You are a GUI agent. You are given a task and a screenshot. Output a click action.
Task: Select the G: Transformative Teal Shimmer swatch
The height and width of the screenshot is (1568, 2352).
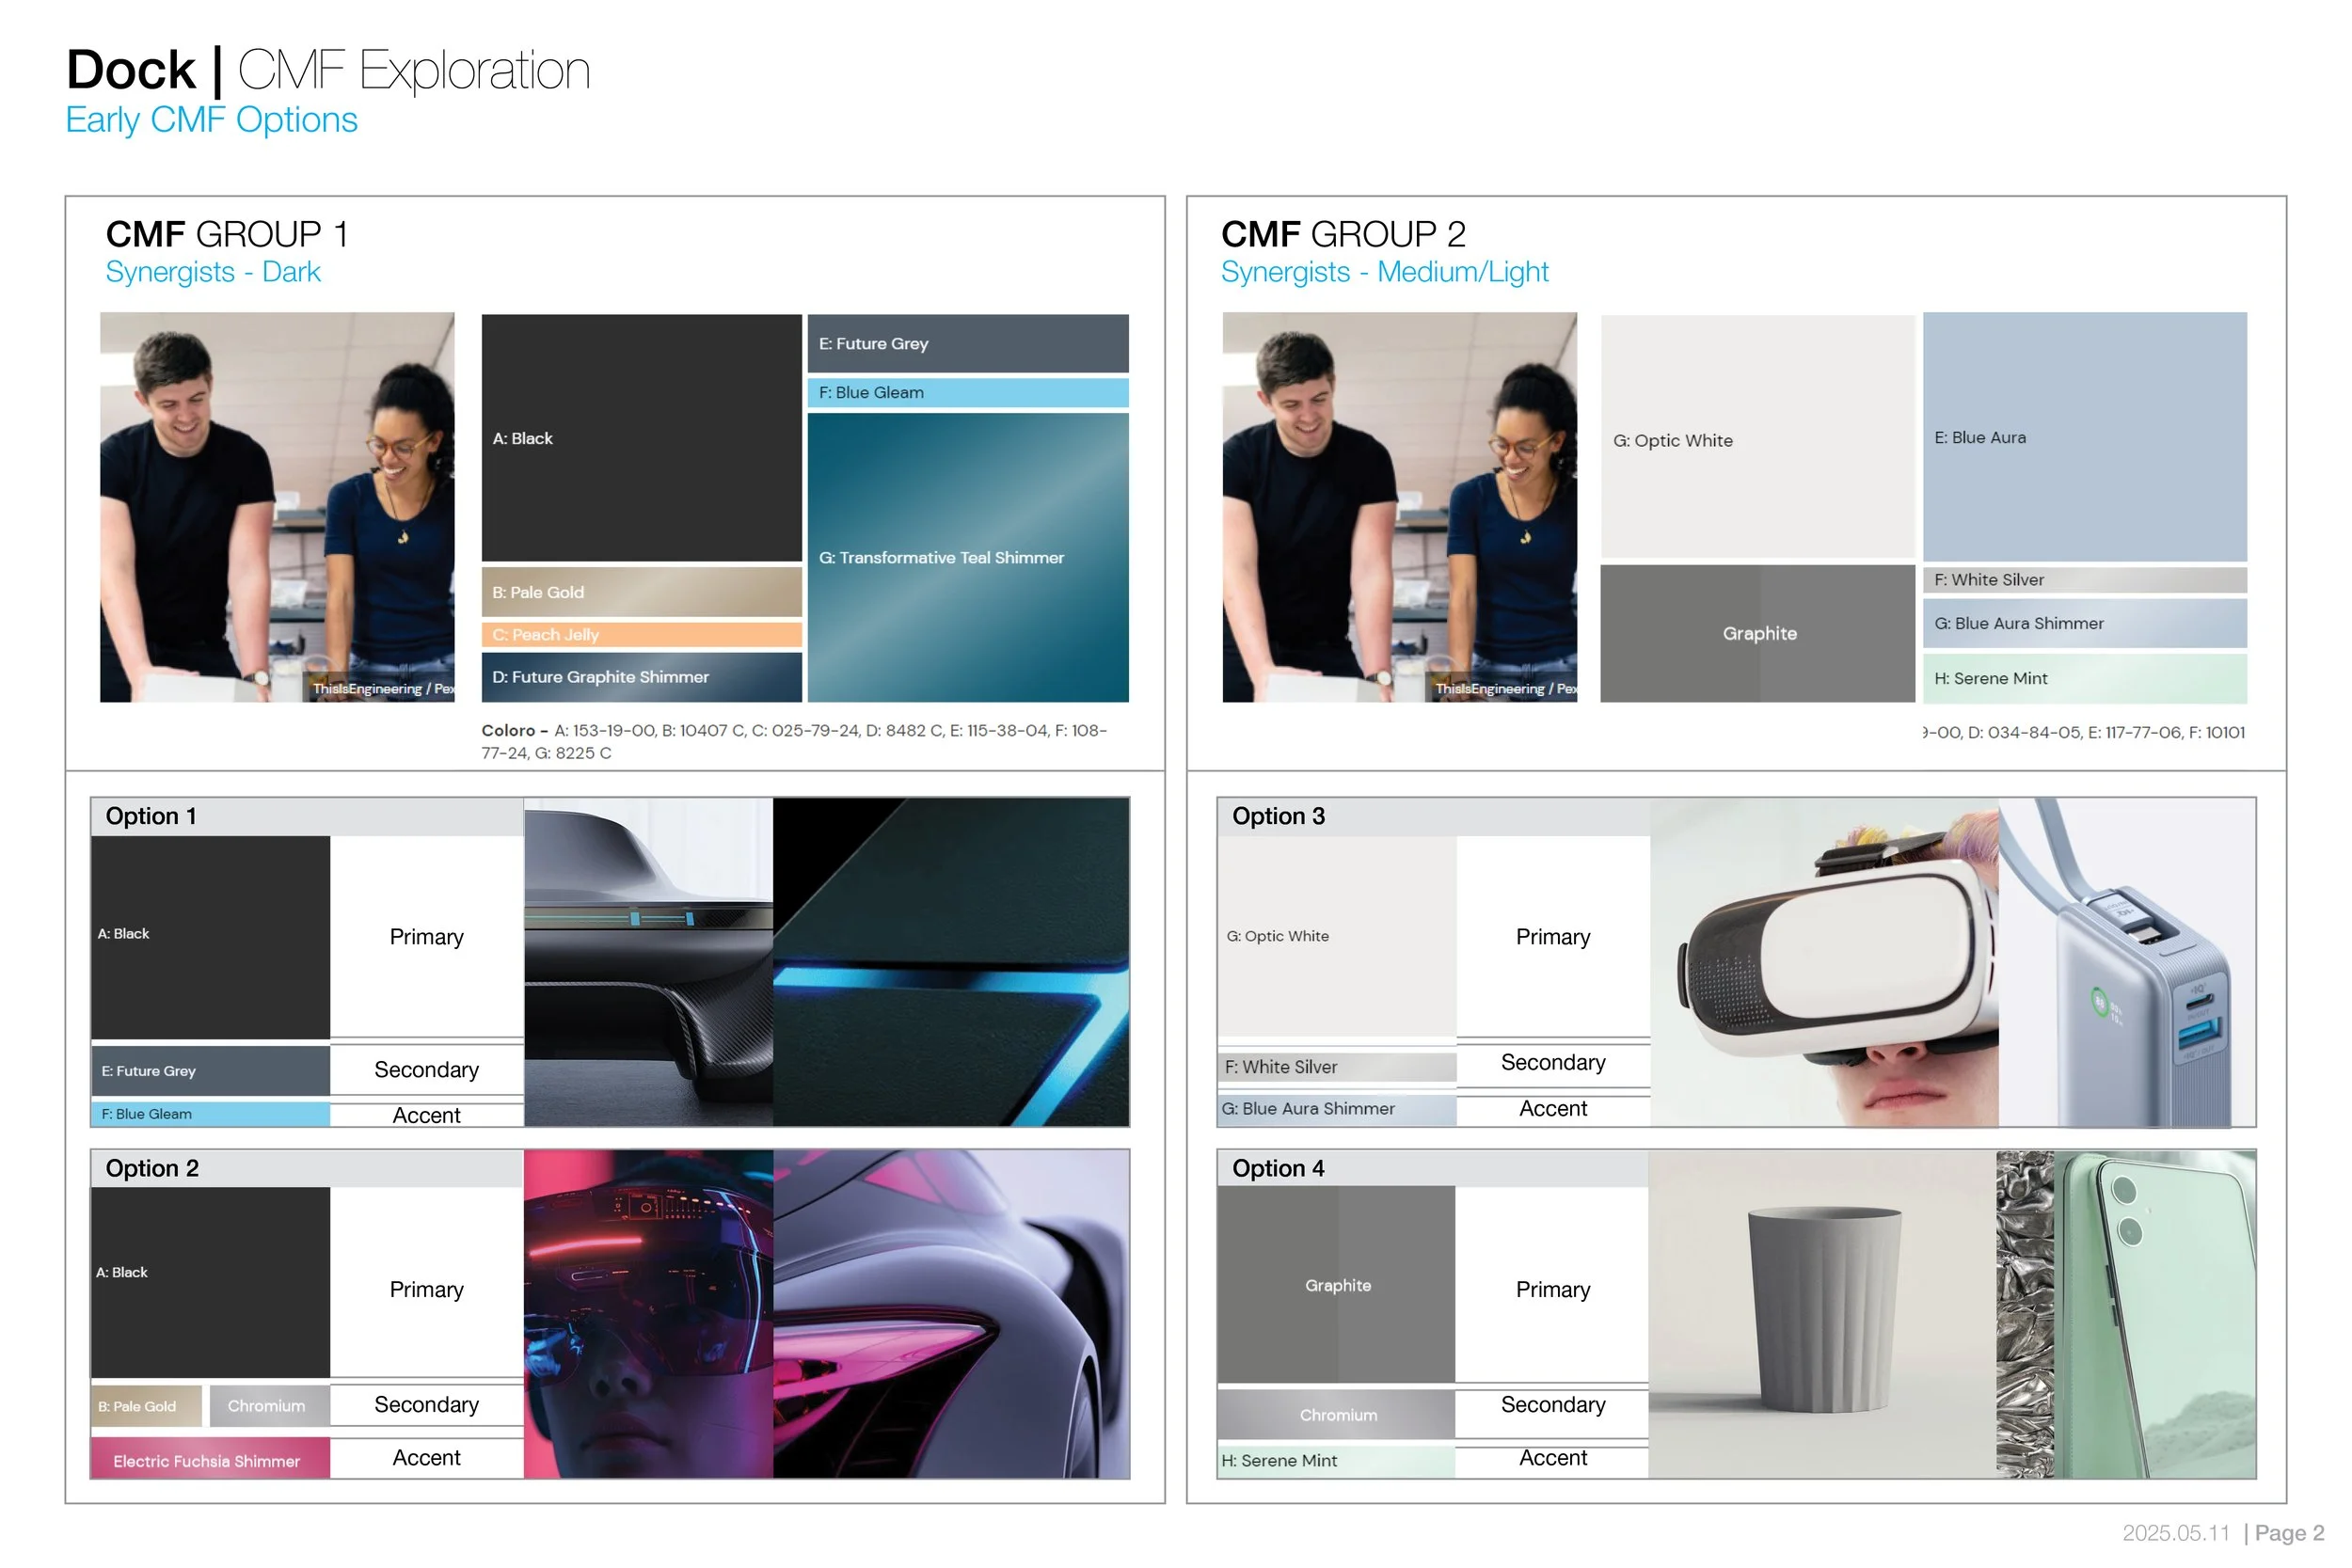coord(967,557)
